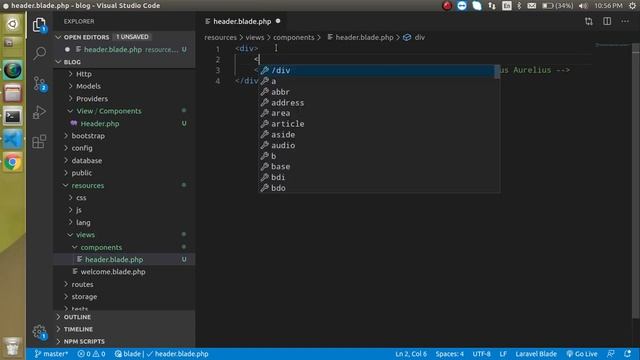Expand the Http folder

[84, 74]
